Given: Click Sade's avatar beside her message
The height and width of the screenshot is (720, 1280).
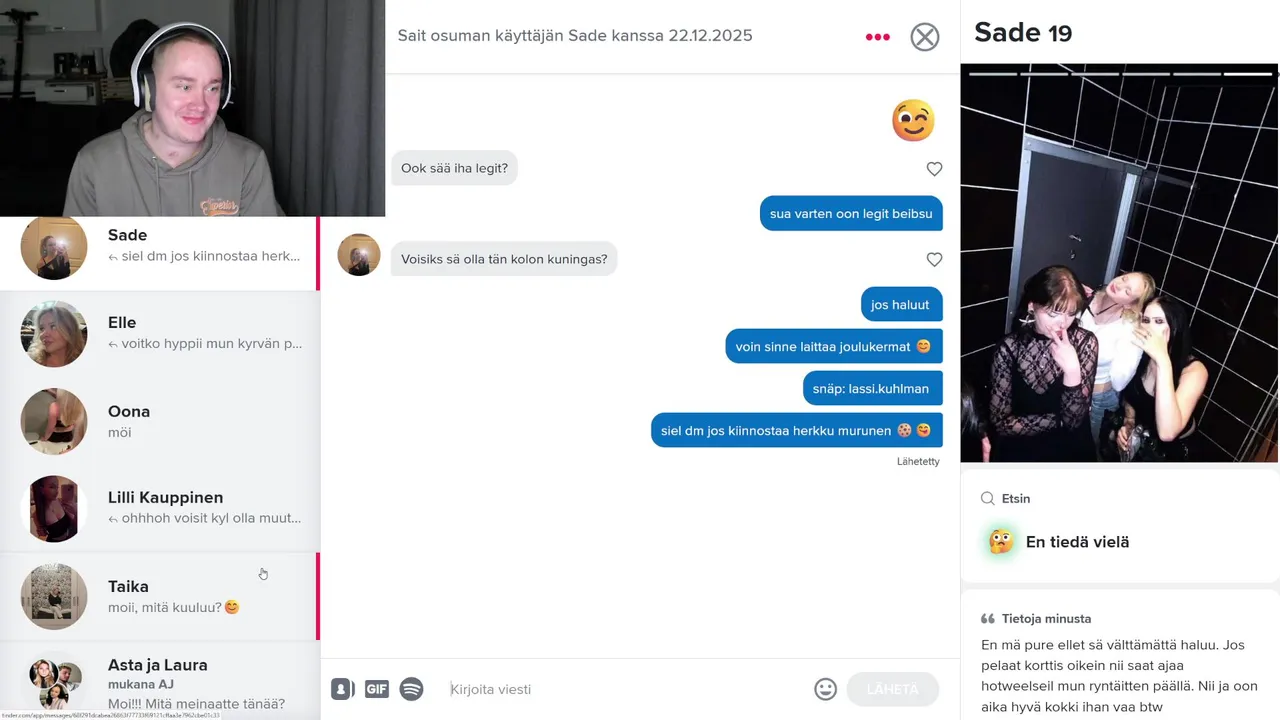Looking at the screenshot, I should click(359, 255).
